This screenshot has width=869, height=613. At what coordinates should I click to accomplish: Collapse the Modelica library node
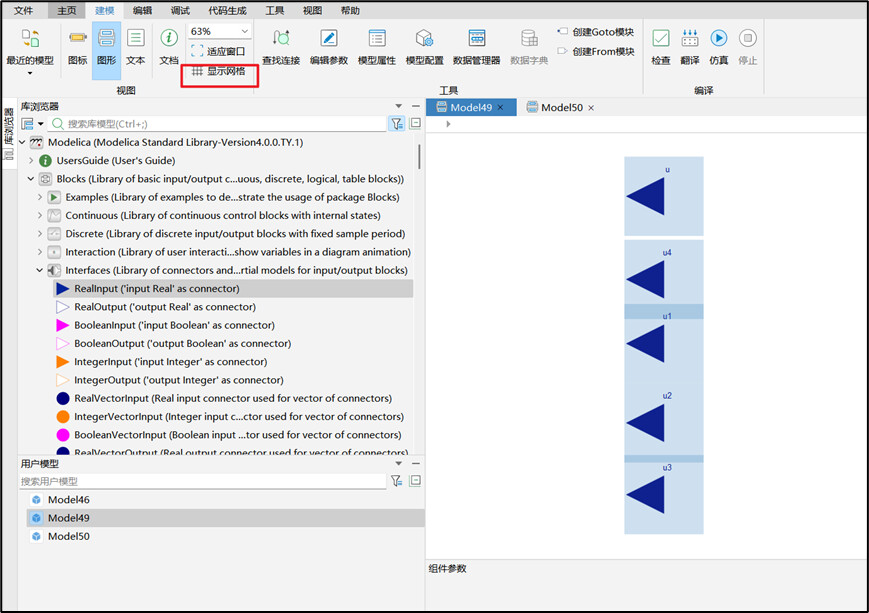click(22, 142)
